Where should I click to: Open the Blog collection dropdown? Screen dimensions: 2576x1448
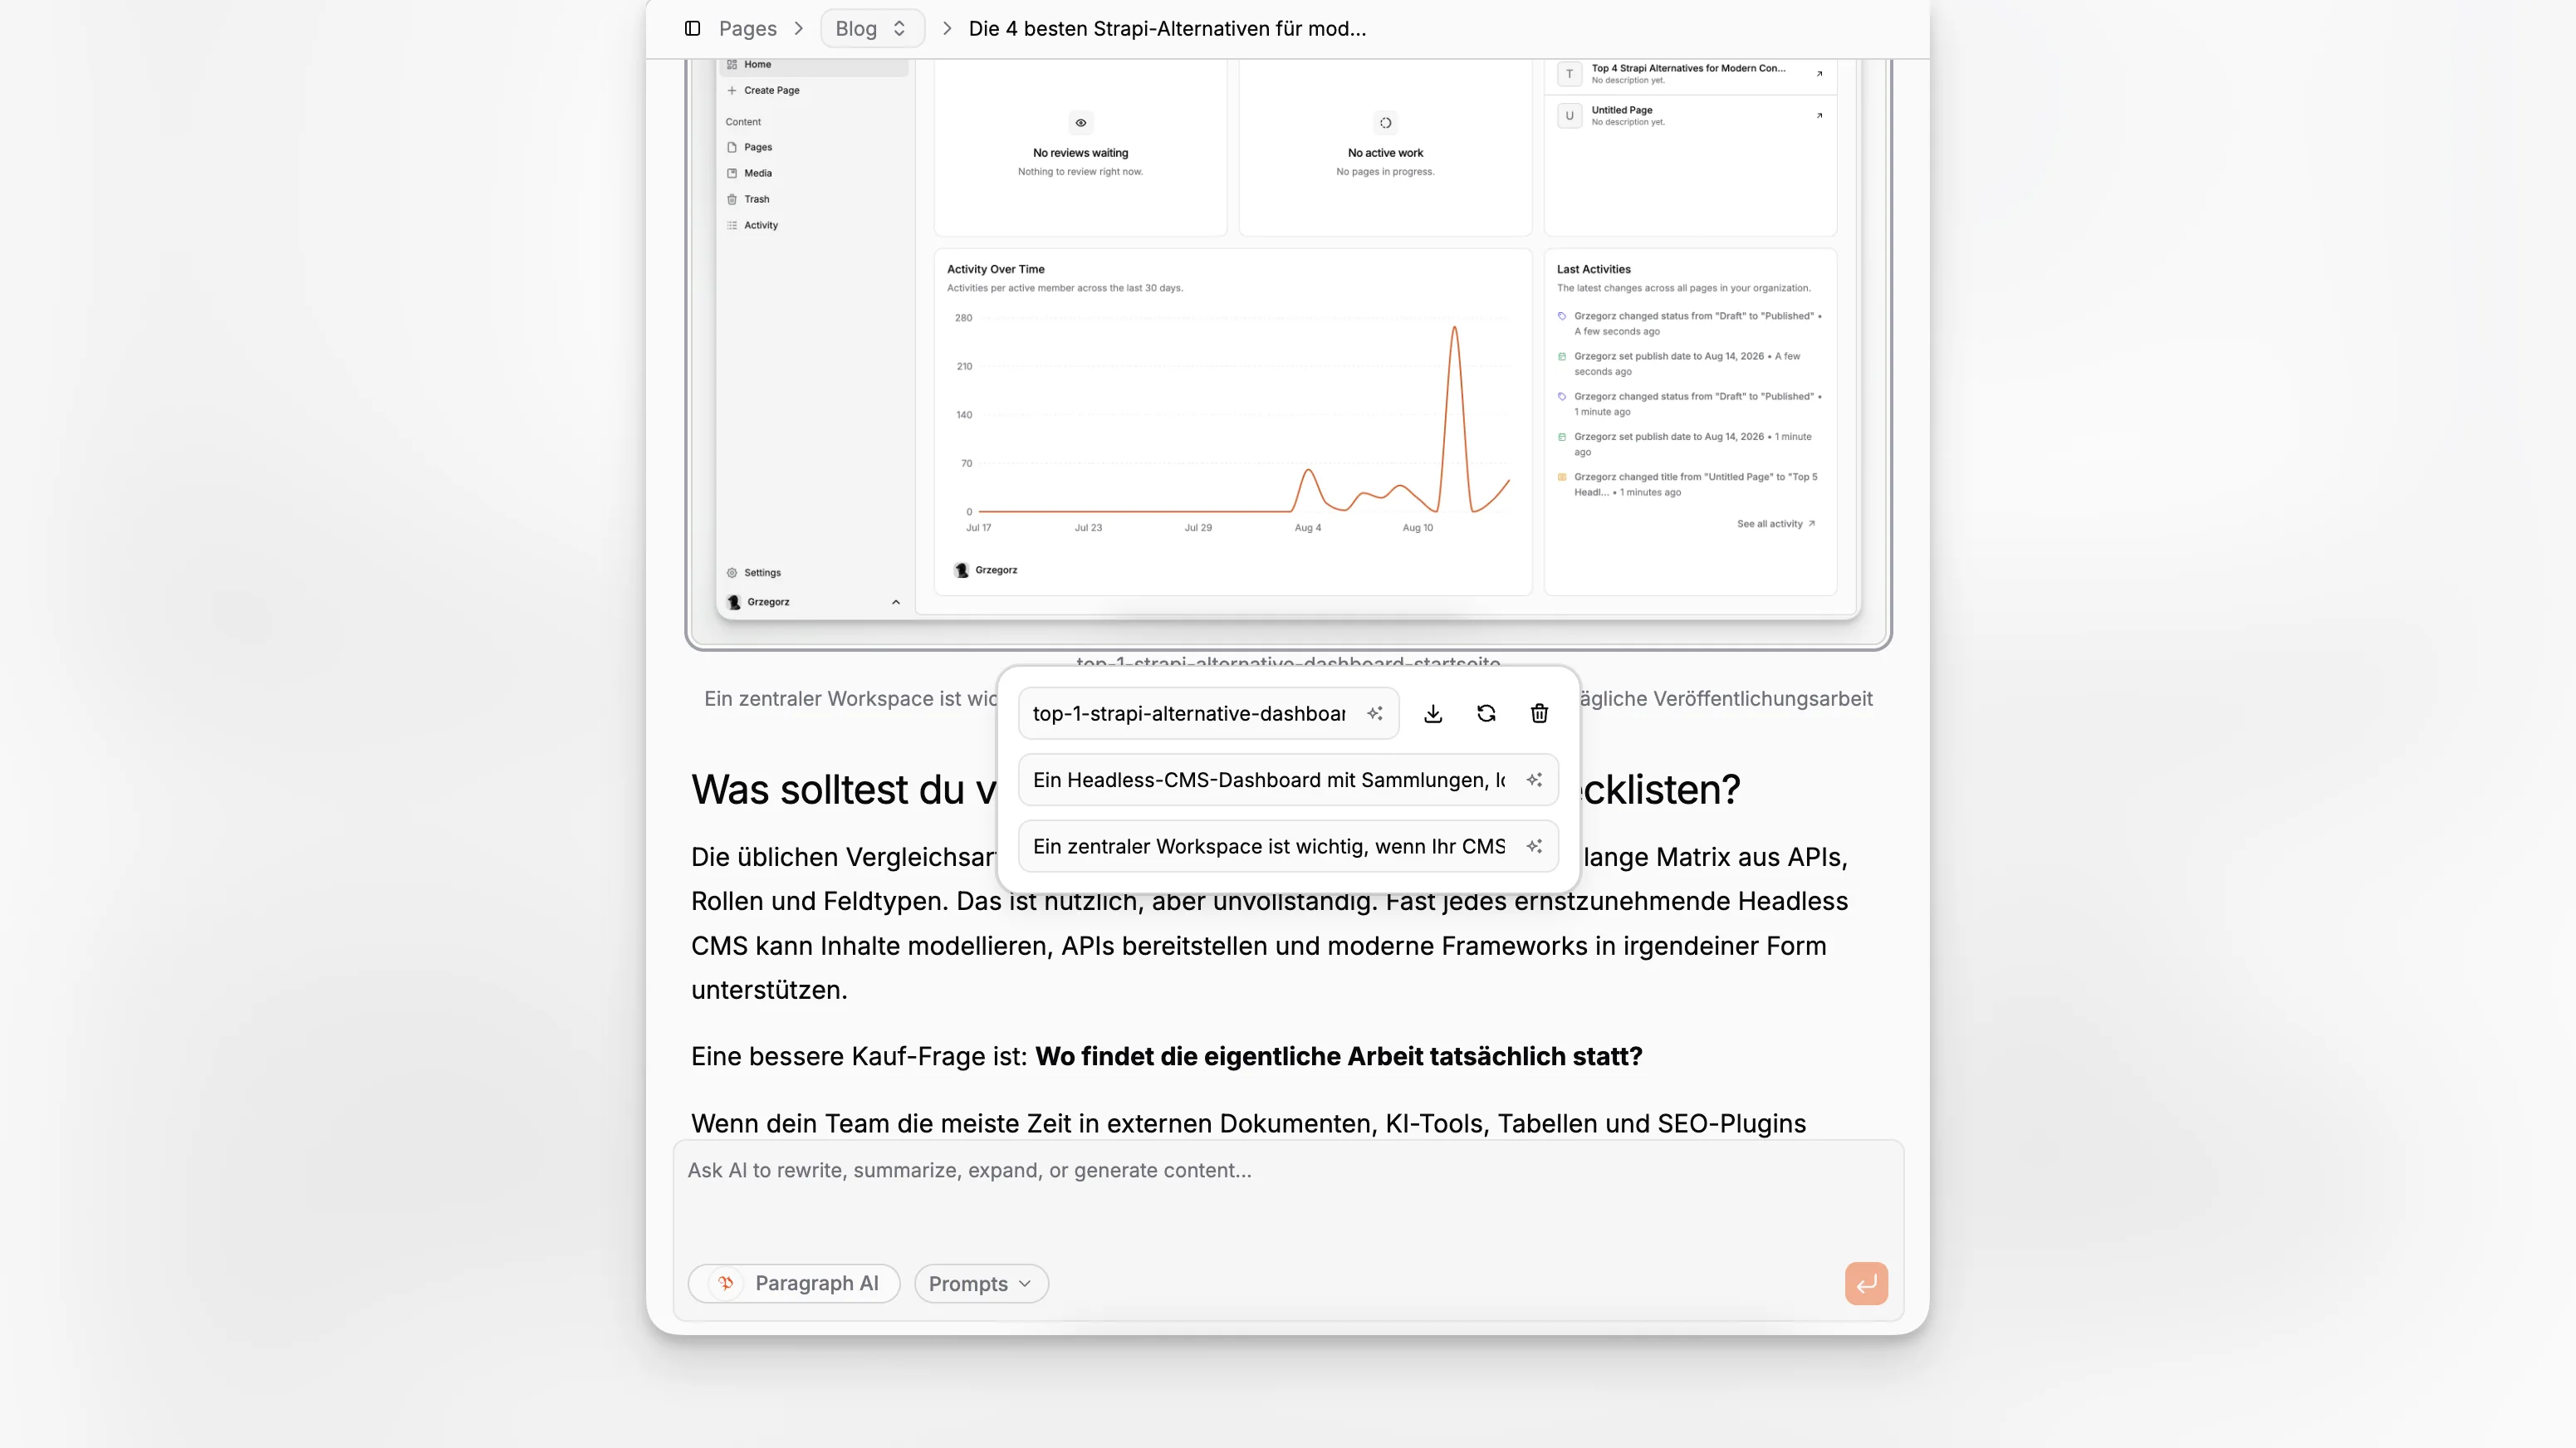[872, 28]
